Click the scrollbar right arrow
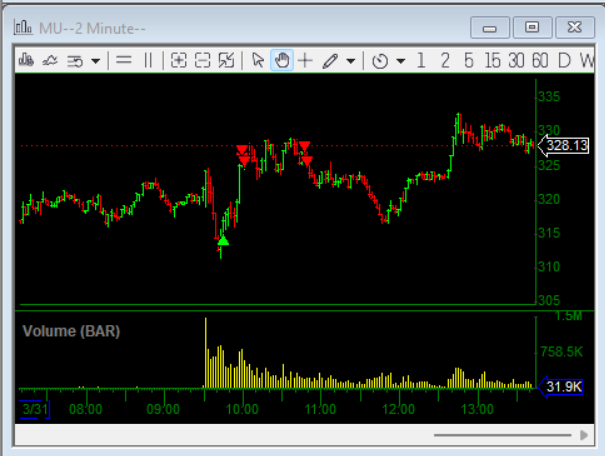Viewport: 605px width, 456px height. point(584,435)
